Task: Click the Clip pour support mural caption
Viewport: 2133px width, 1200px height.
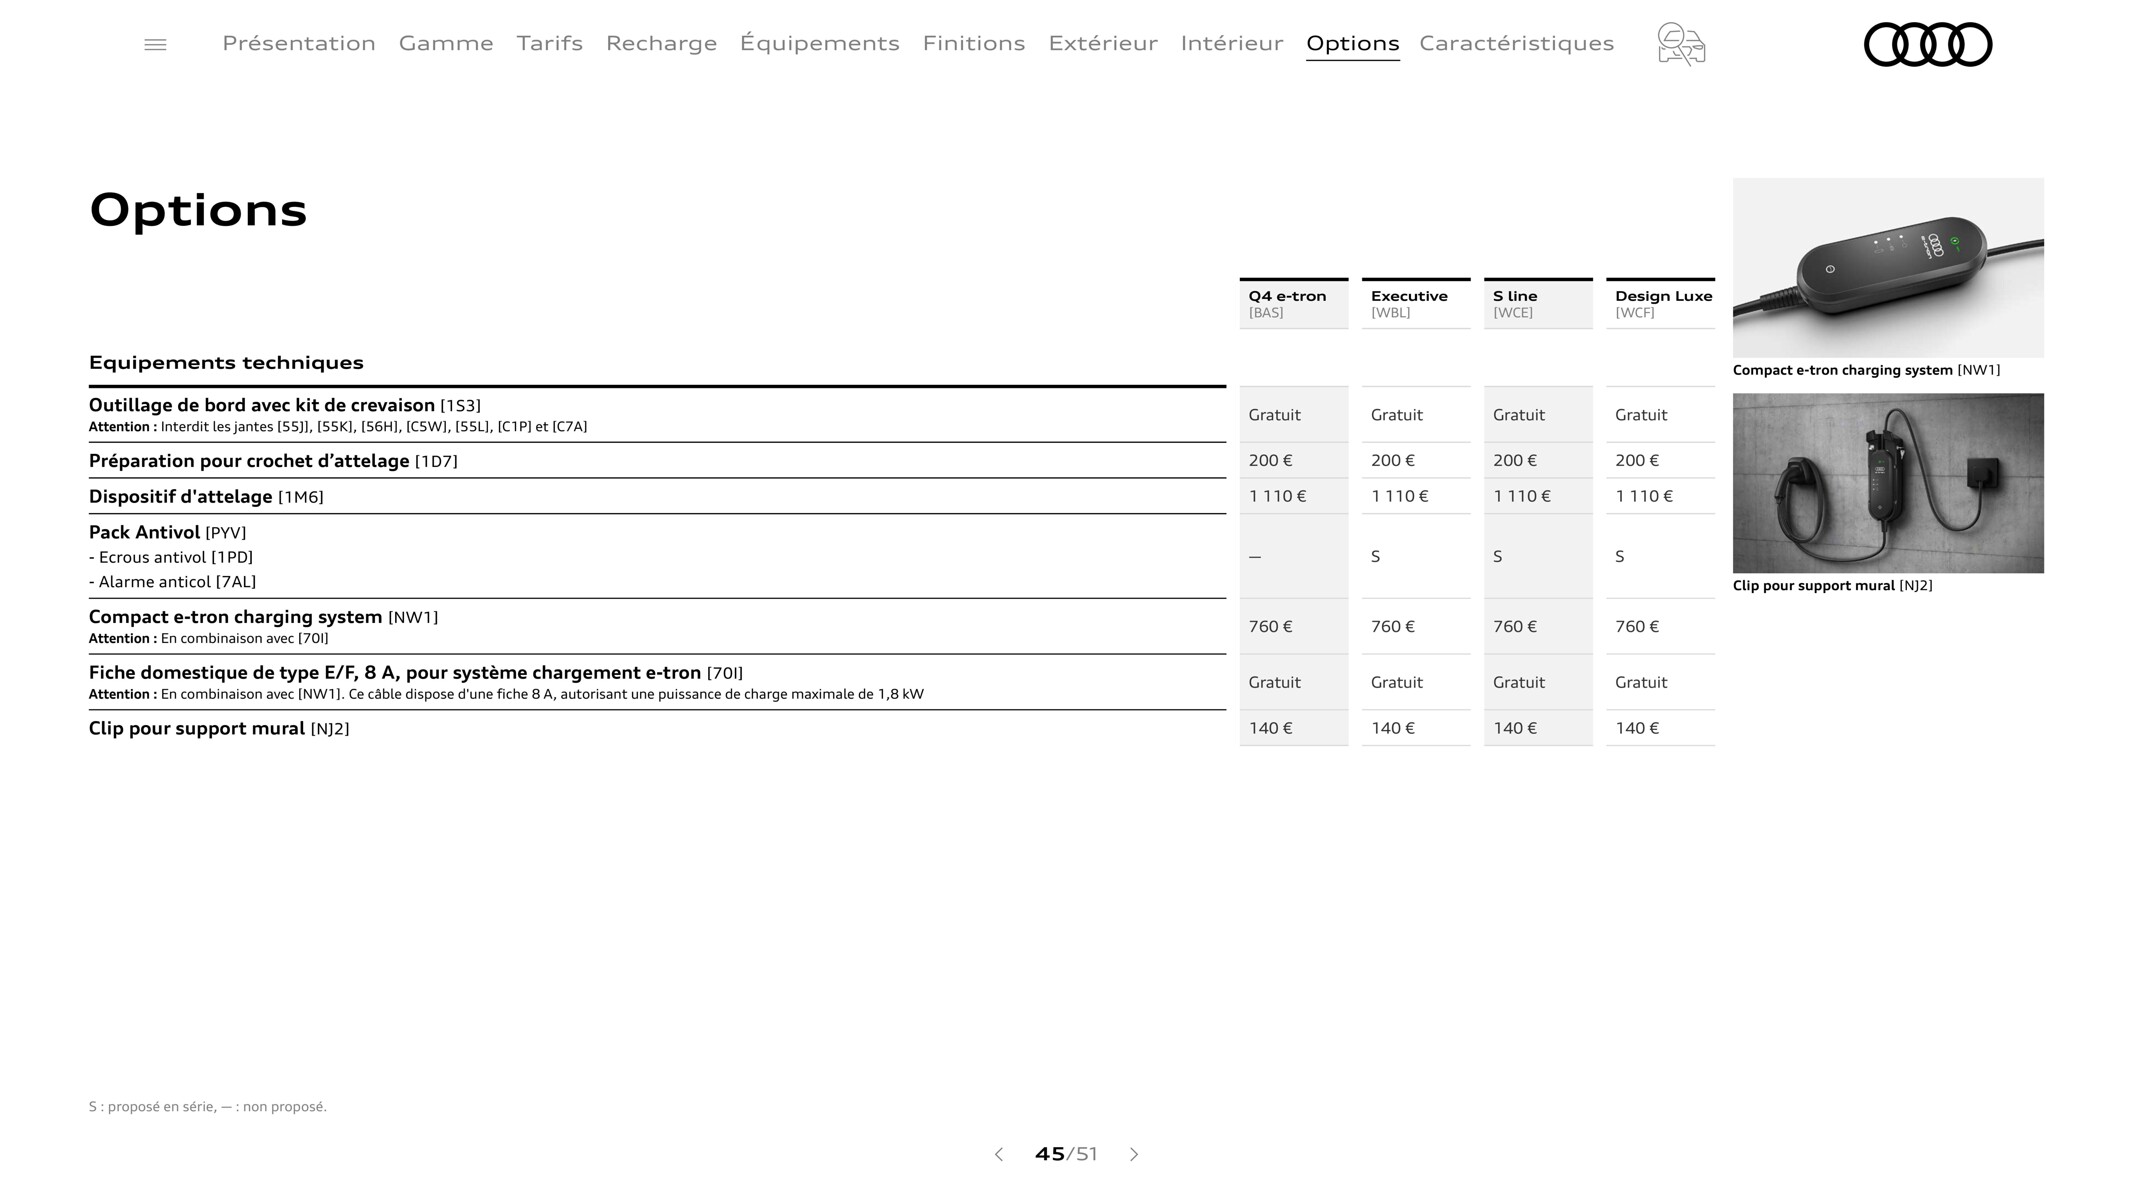Action: (1832, 586)
